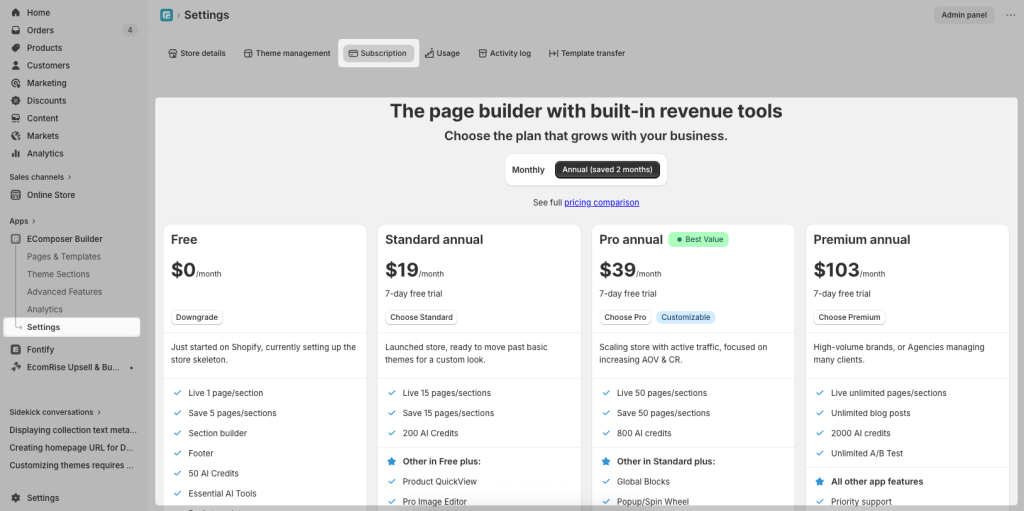Open Analytics via bar chart icon
The height and width of the screenshot is (511, 1024).
pyautogui.click(x=16, y=154)
